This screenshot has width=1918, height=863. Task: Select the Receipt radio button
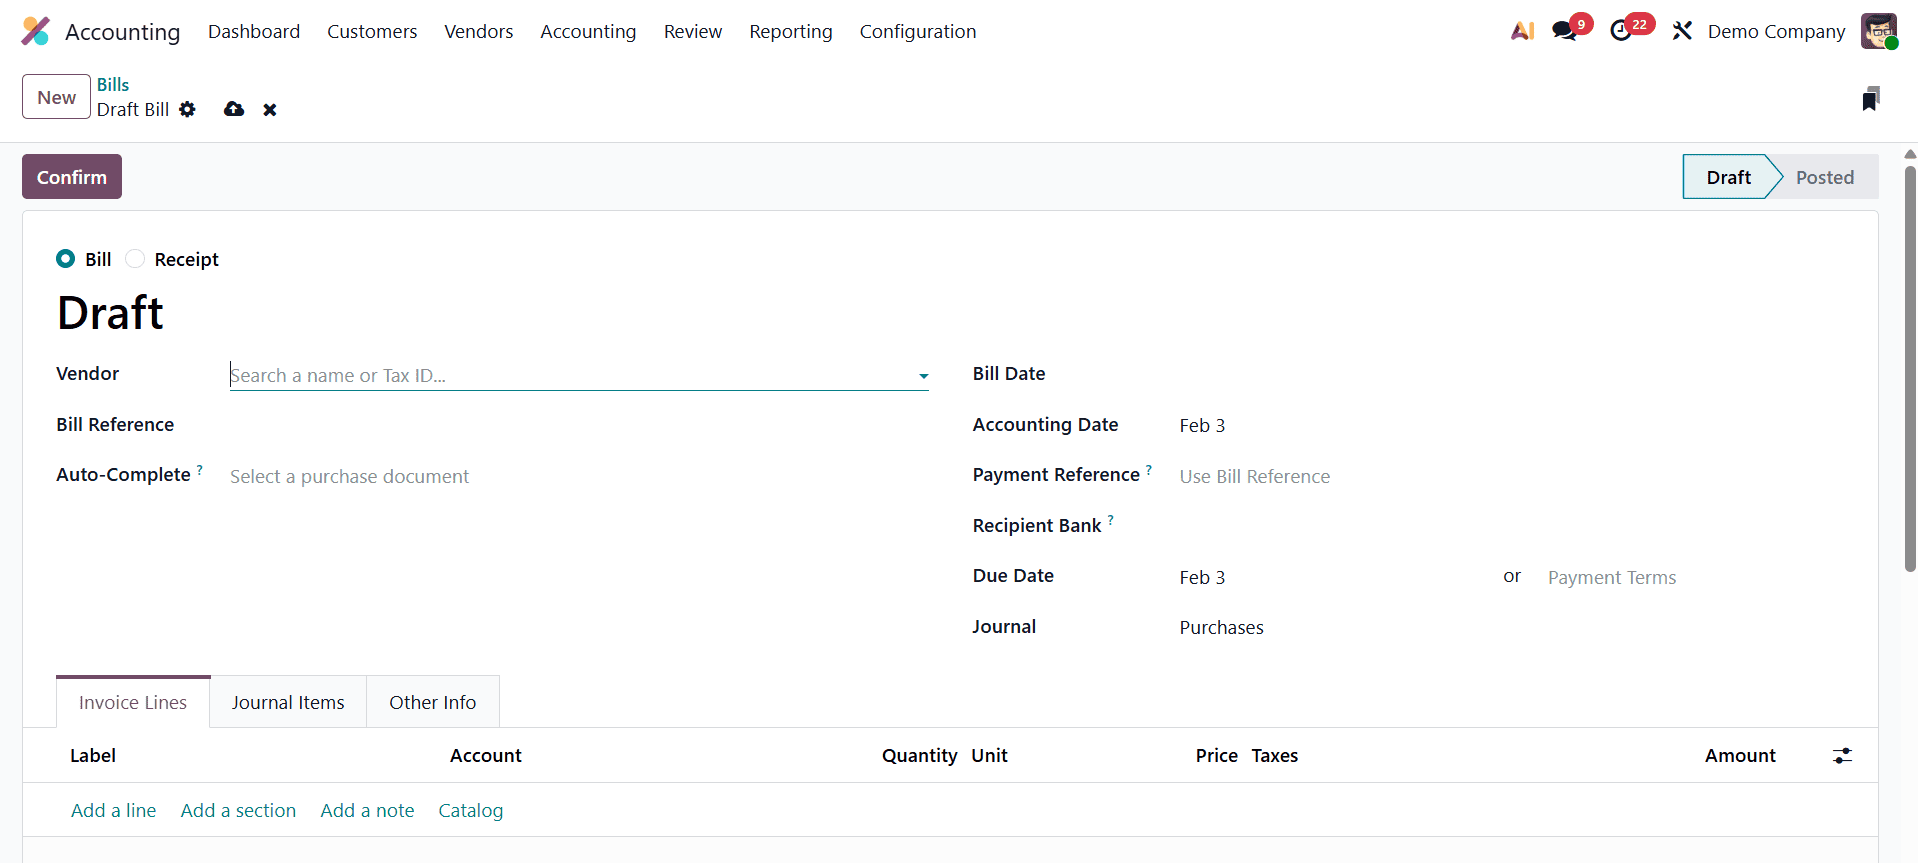tap(135, 259)
